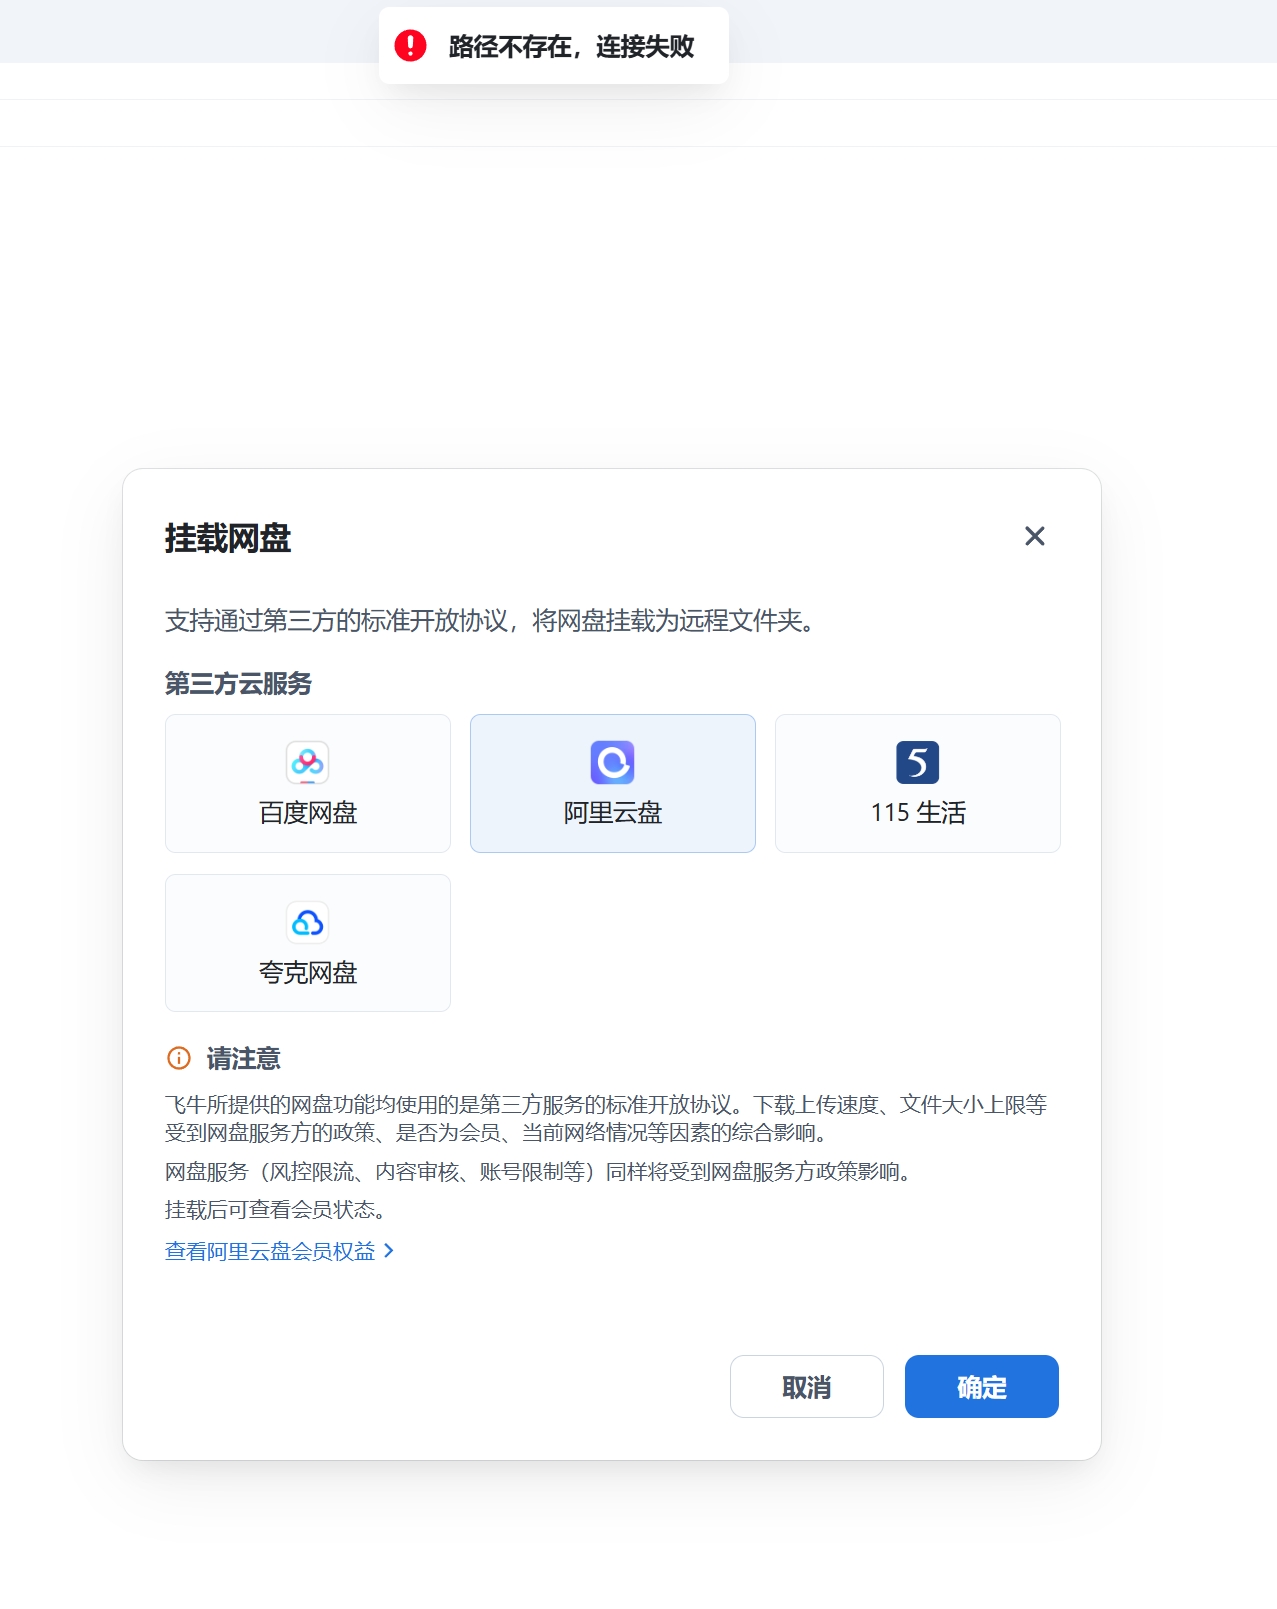Click the 挂载网盘 dialog title

tap(228, 538)
